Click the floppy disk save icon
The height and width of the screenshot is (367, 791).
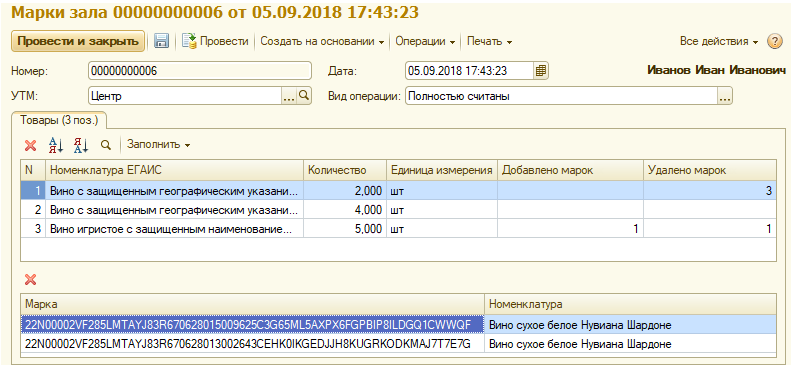[161, 41]
